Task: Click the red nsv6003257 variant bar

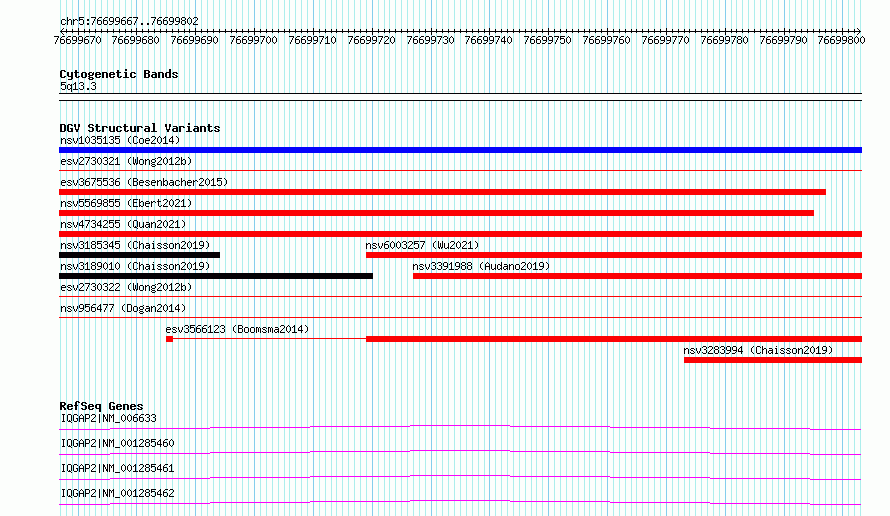Action: [614, 255]
